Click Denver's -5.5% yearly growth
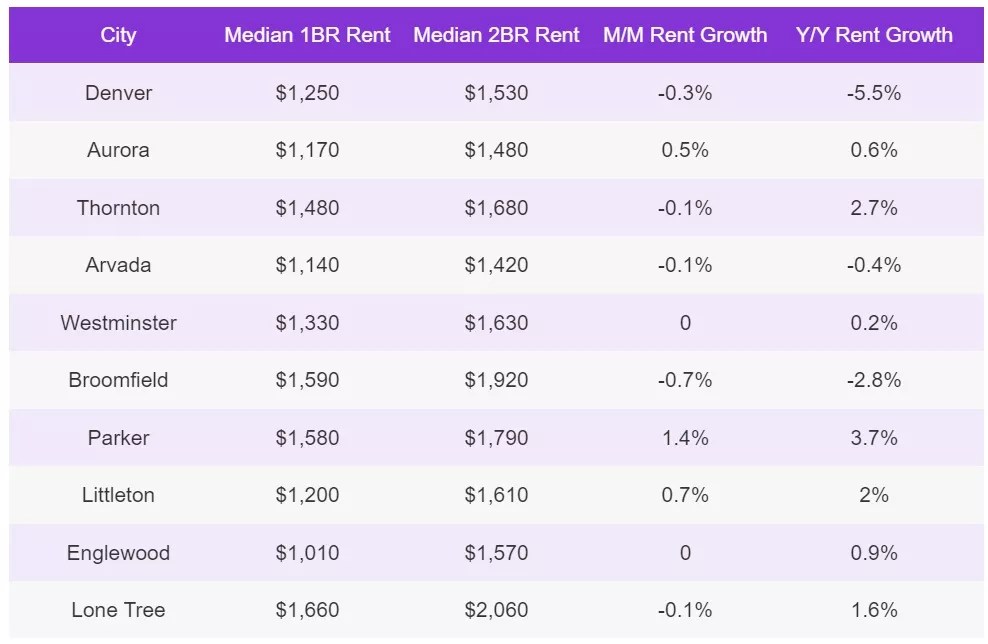 pyautogui.click(x=874, y=93)
